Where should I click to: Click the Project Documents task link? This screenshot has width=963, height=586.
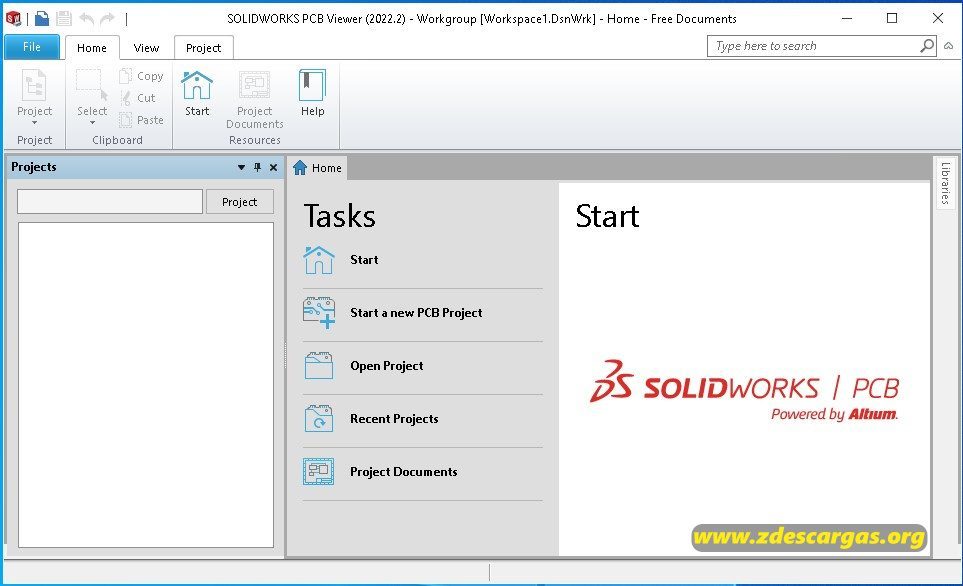click(404, 472)
